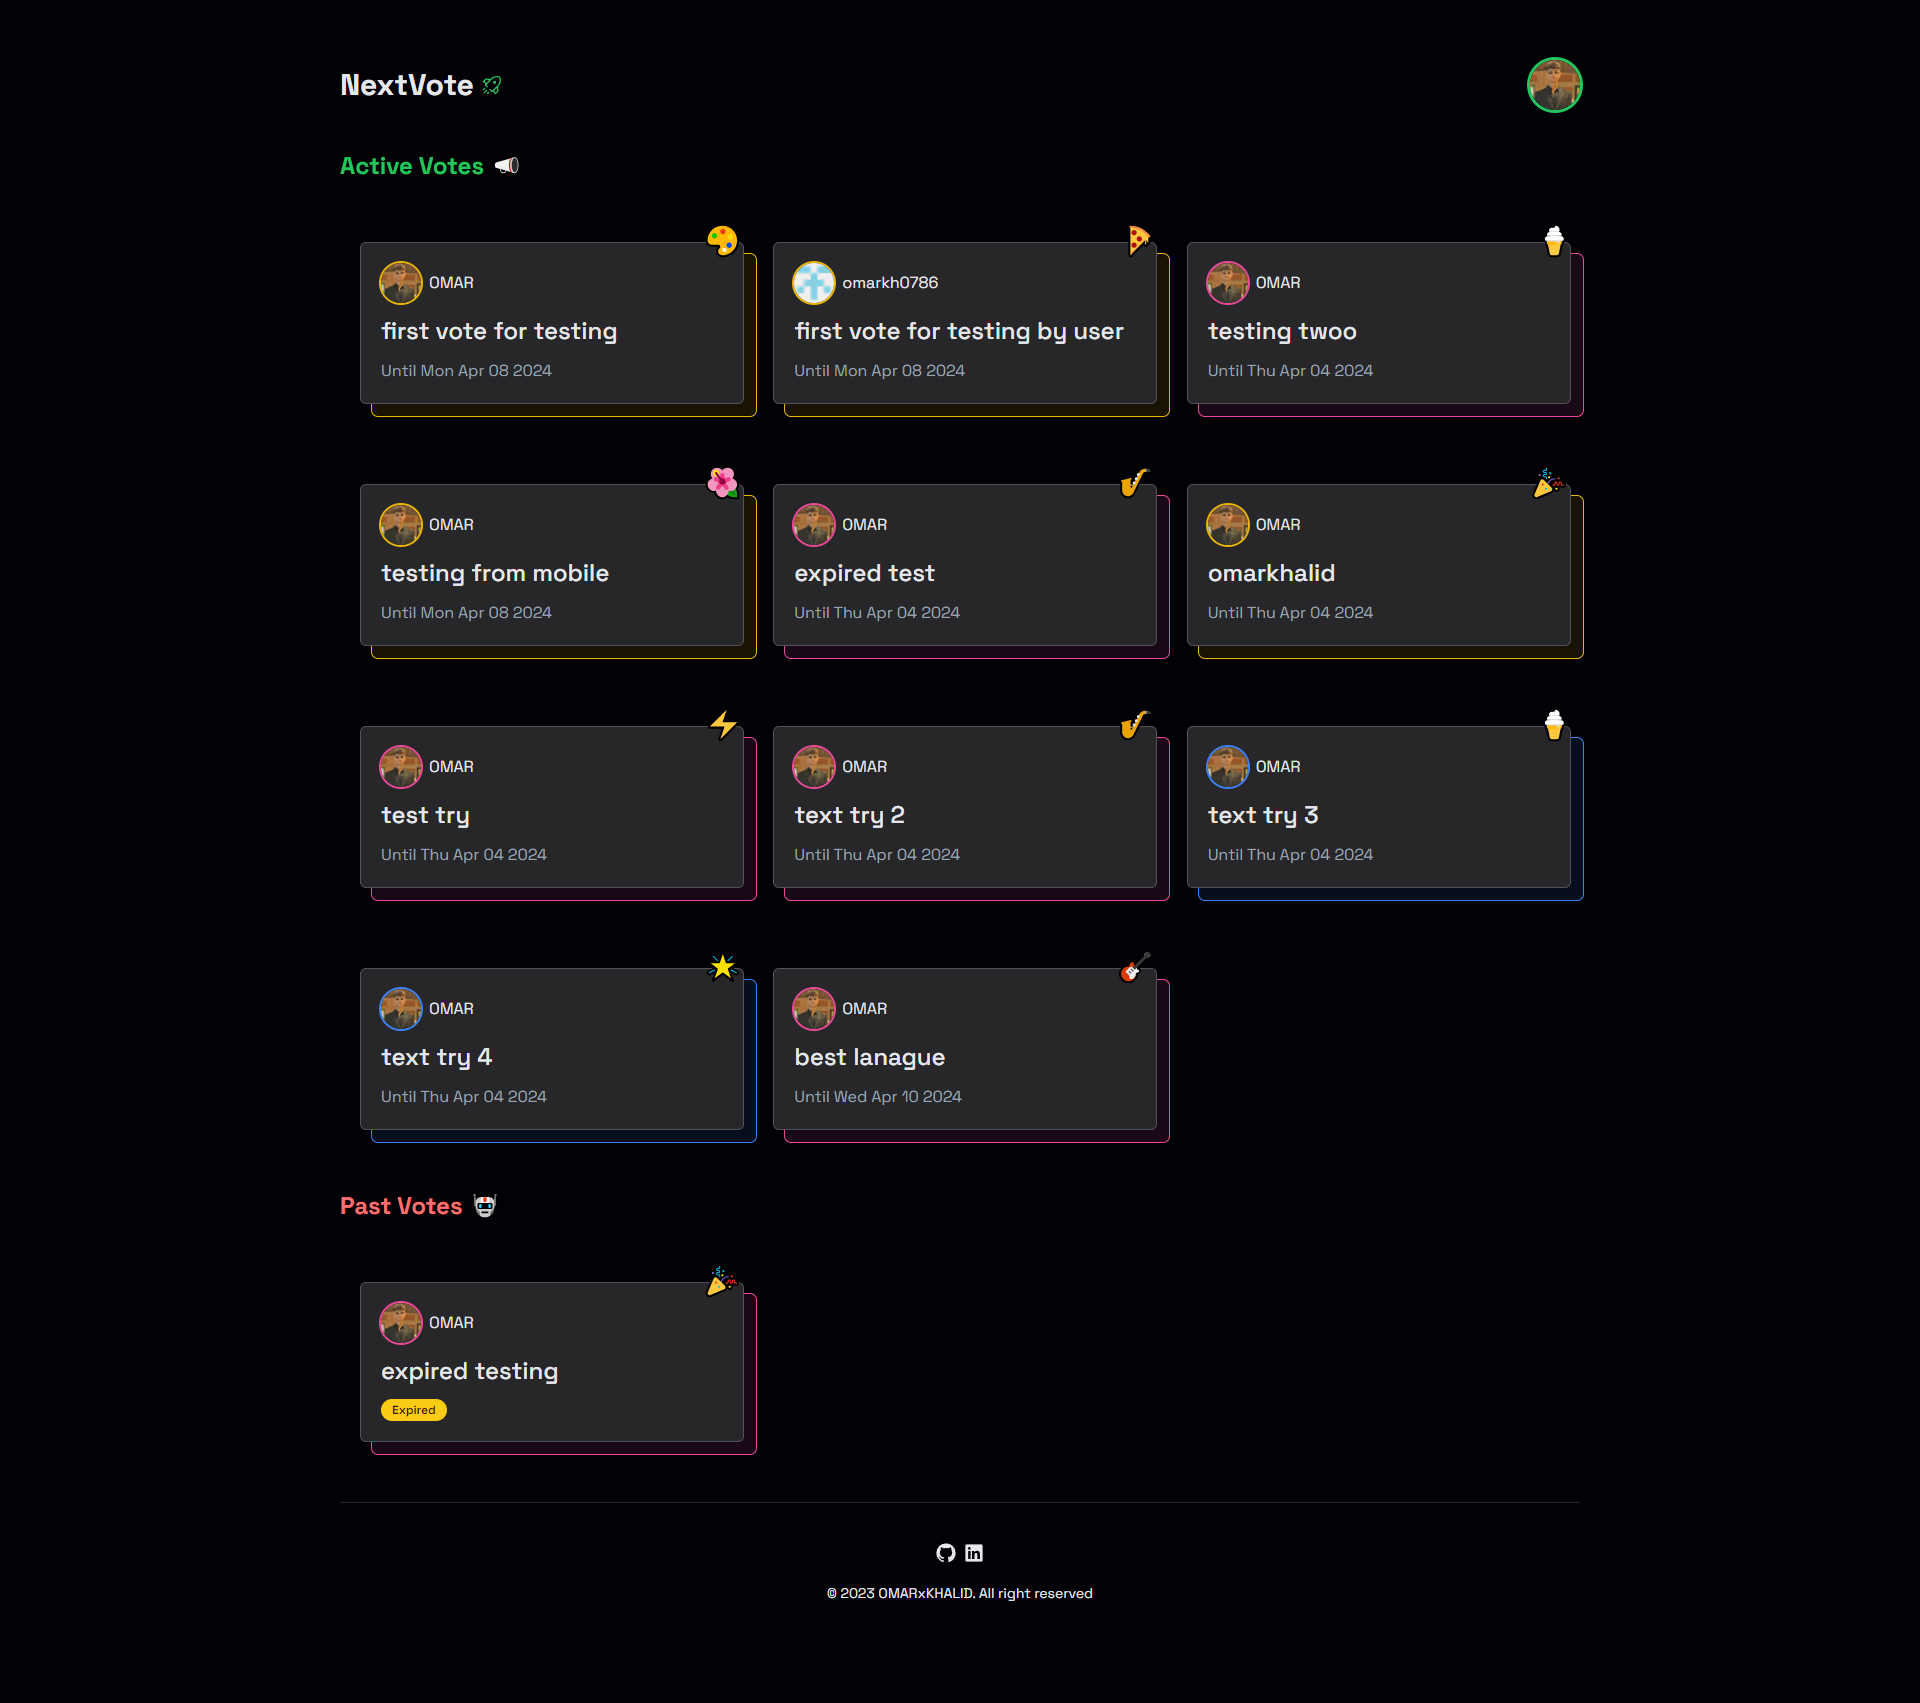Click the pizza emoji on omarkh0786 card

[1138, 240]
